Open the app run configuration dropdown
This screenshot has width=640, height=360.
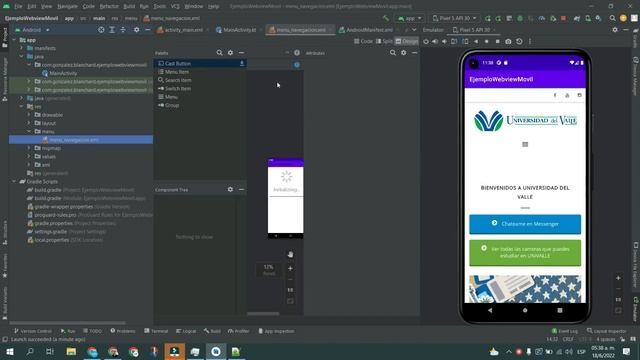[x=409, y=18]
